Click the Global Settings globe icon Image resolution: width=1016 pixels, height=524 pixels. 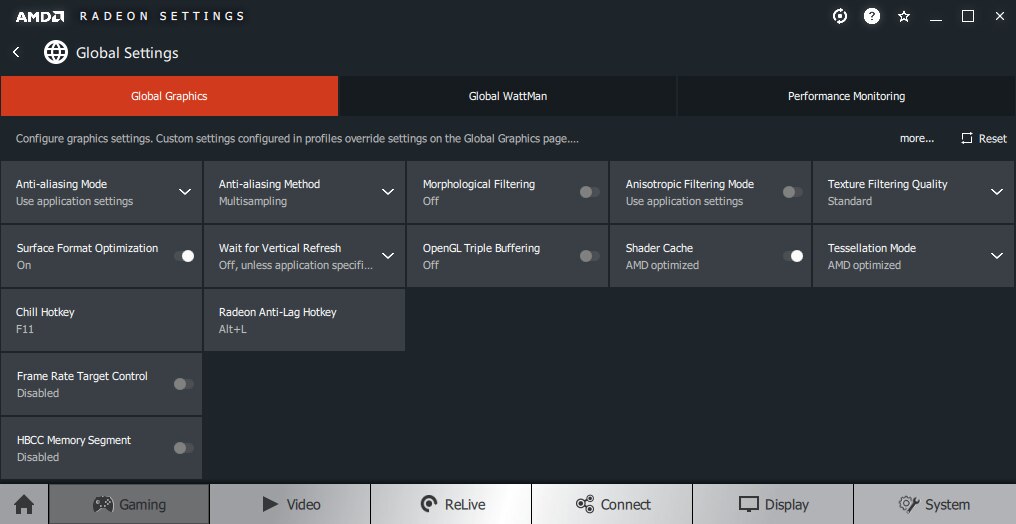point(56,52)
